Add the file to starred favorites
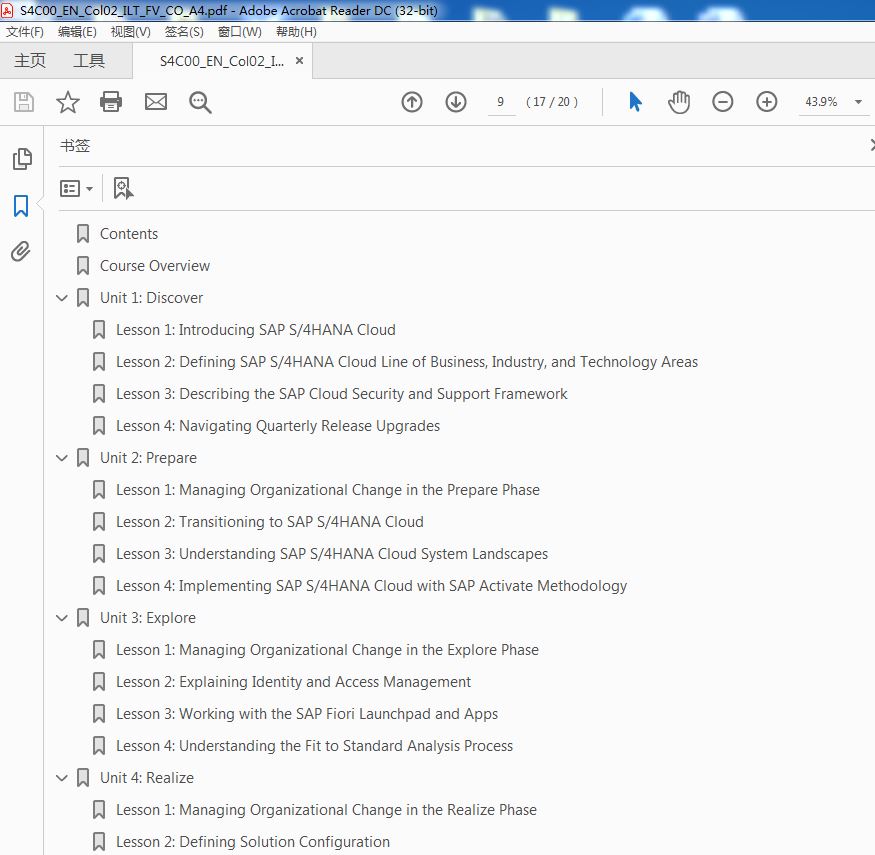Image resolution: width=875 pixels, height=855 pixels. coord(68,102)
